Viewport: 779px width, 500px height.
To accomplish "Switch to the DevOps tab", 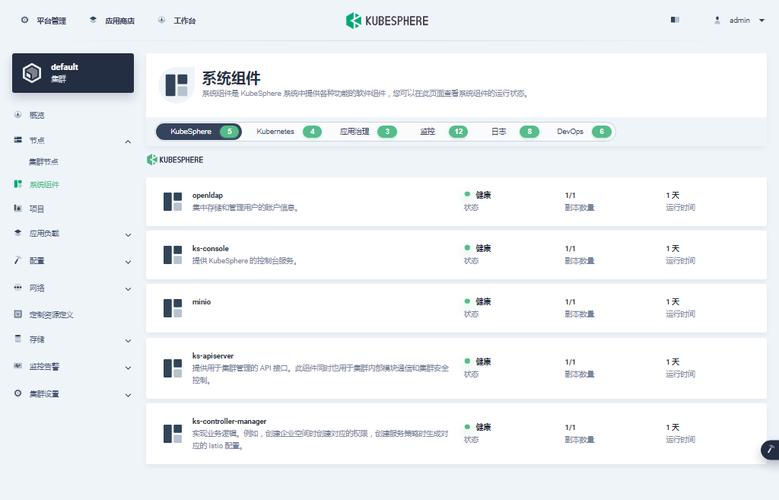I will tap(584, 132).
